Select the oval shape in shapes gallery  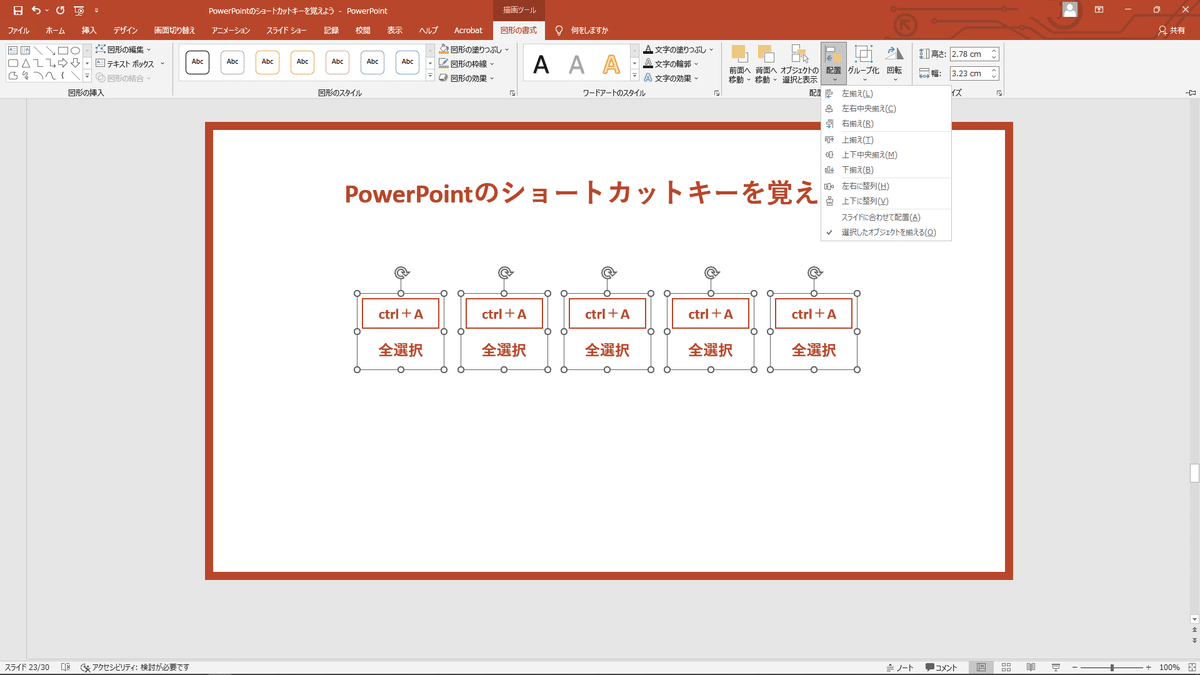(75, 50)
